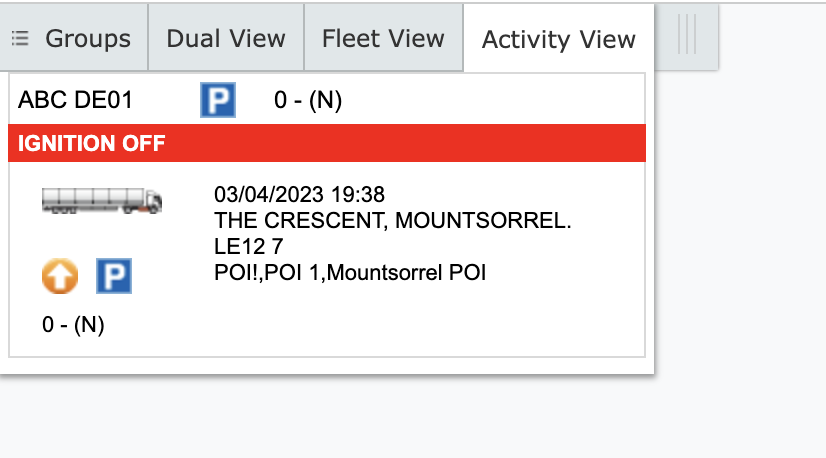Open the Groups tab
Viewport: 826px width, 458px height.
(x=87, y=39)
